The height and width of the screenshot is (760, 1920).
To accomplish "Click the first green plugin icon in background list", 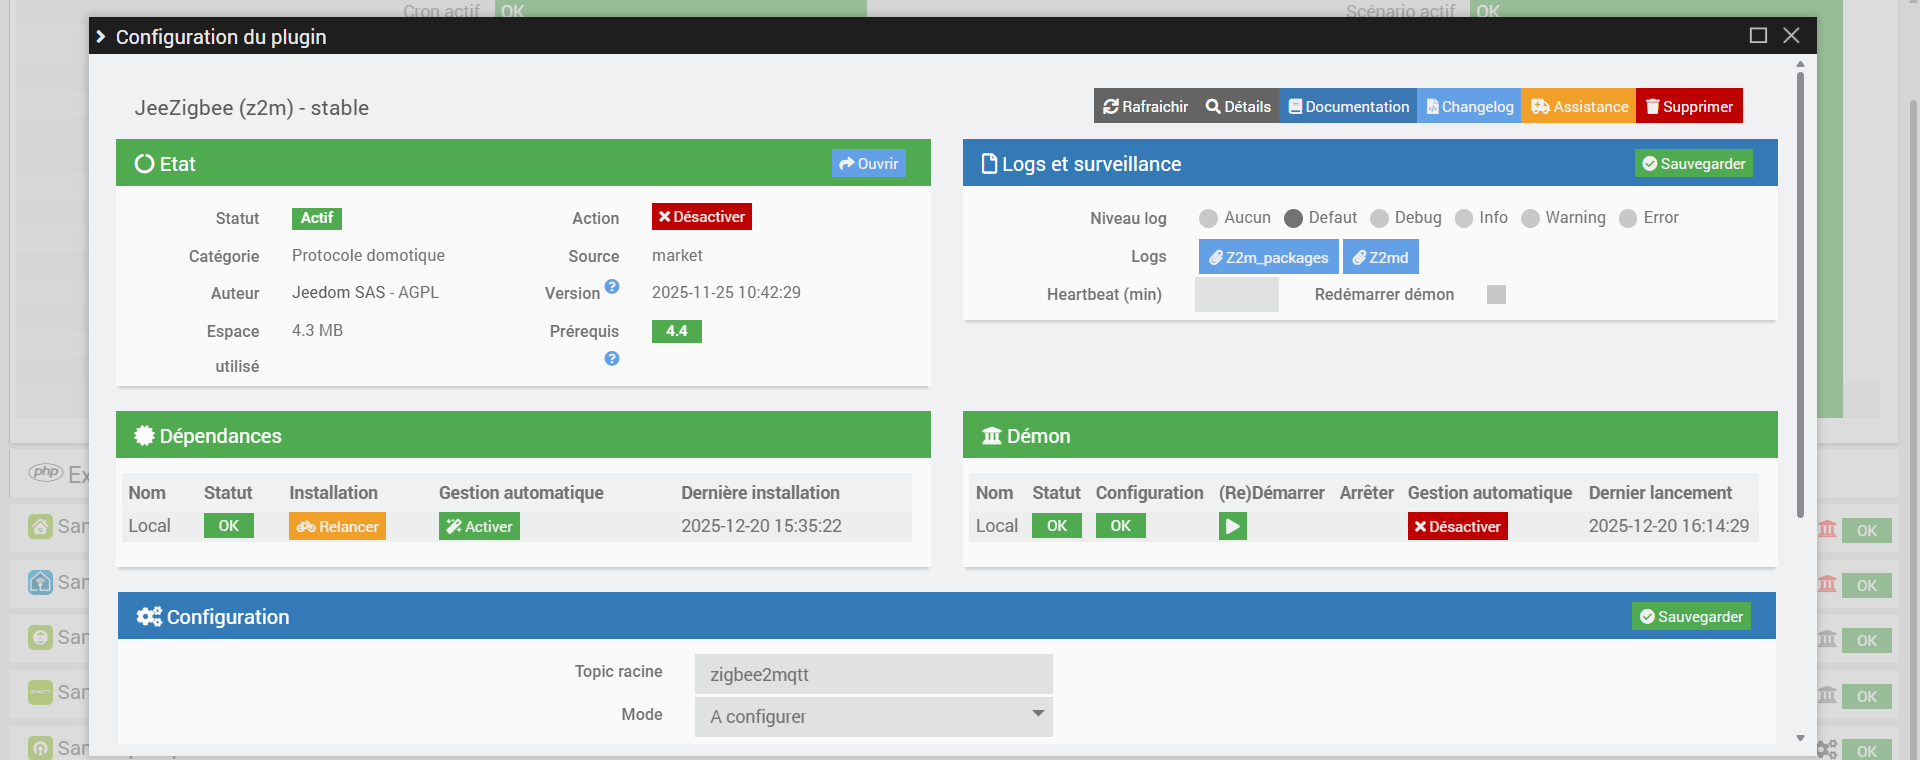I will [40, 527].
